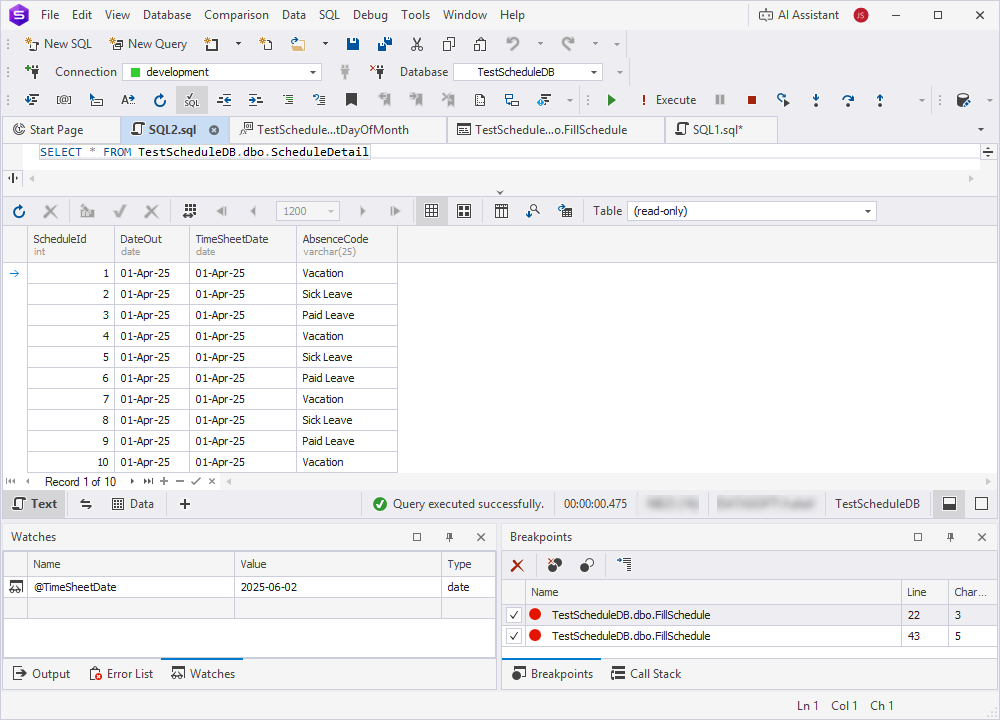The height and width of the screenshot is (720, 1000).
Task: Click the bookmark toggle icon
Action: 352,100
